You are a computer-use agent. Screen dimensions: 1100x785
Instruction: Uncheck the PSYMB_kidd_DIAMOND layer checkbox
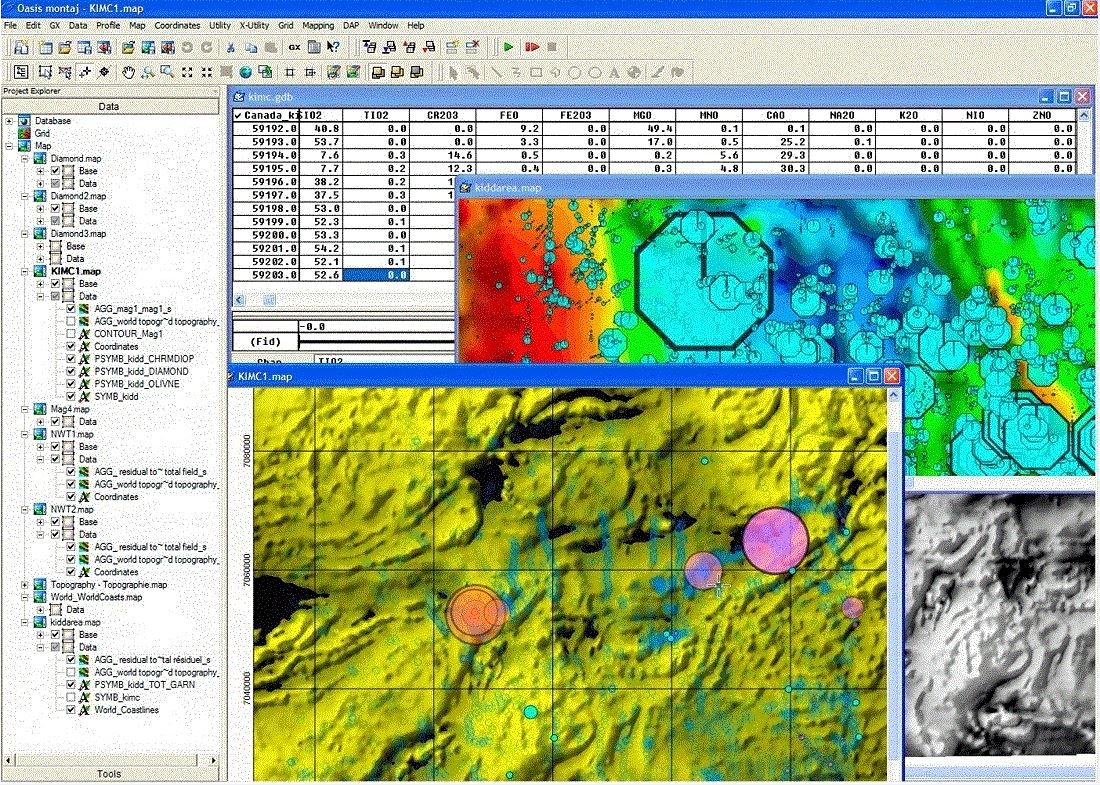(x=72, y=371)
